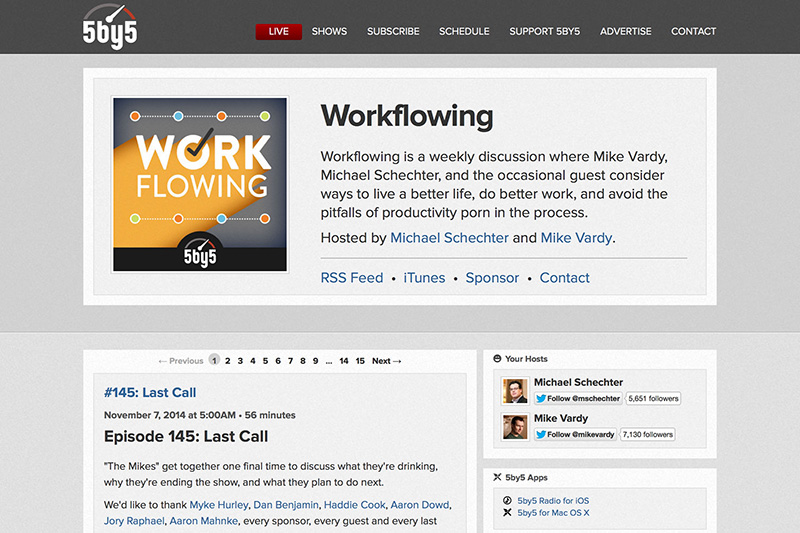The height and width of the screenshot is (533, 800).
Task: Go to pagination page 4
Action: click(253, 361)
